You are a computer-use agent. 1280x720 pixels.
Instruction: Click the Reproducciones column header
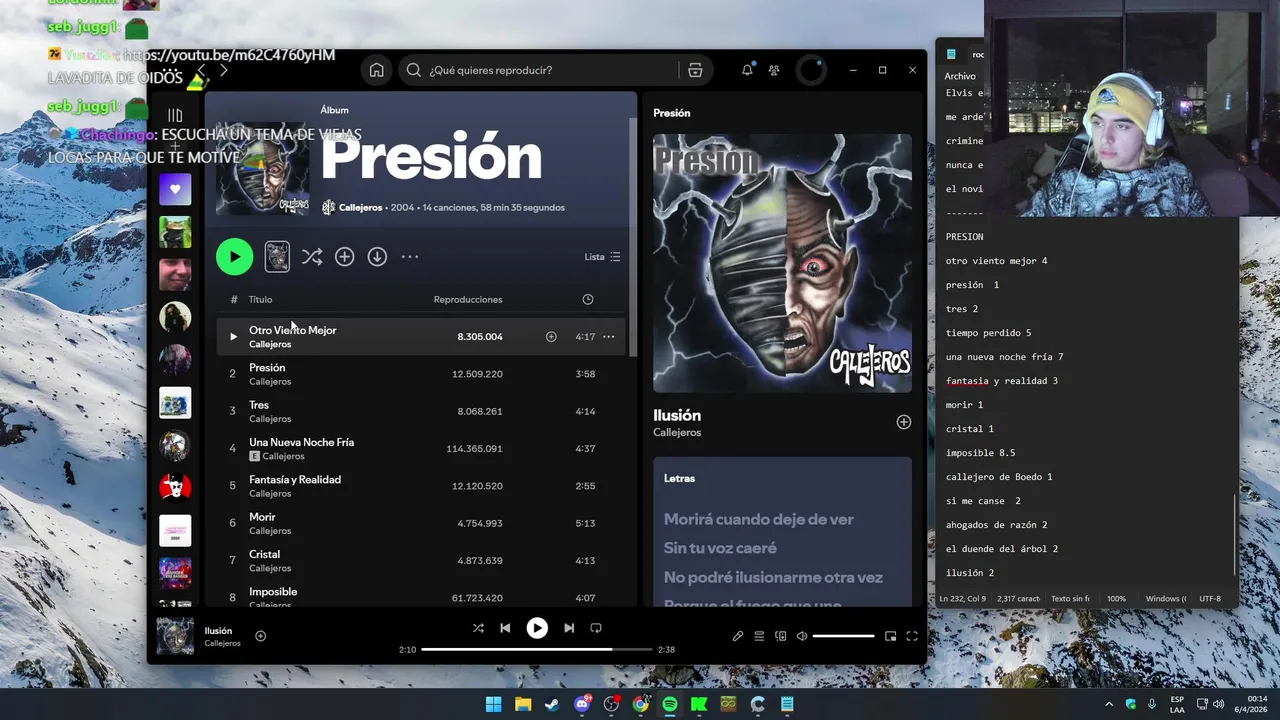(x=468, y=299)
